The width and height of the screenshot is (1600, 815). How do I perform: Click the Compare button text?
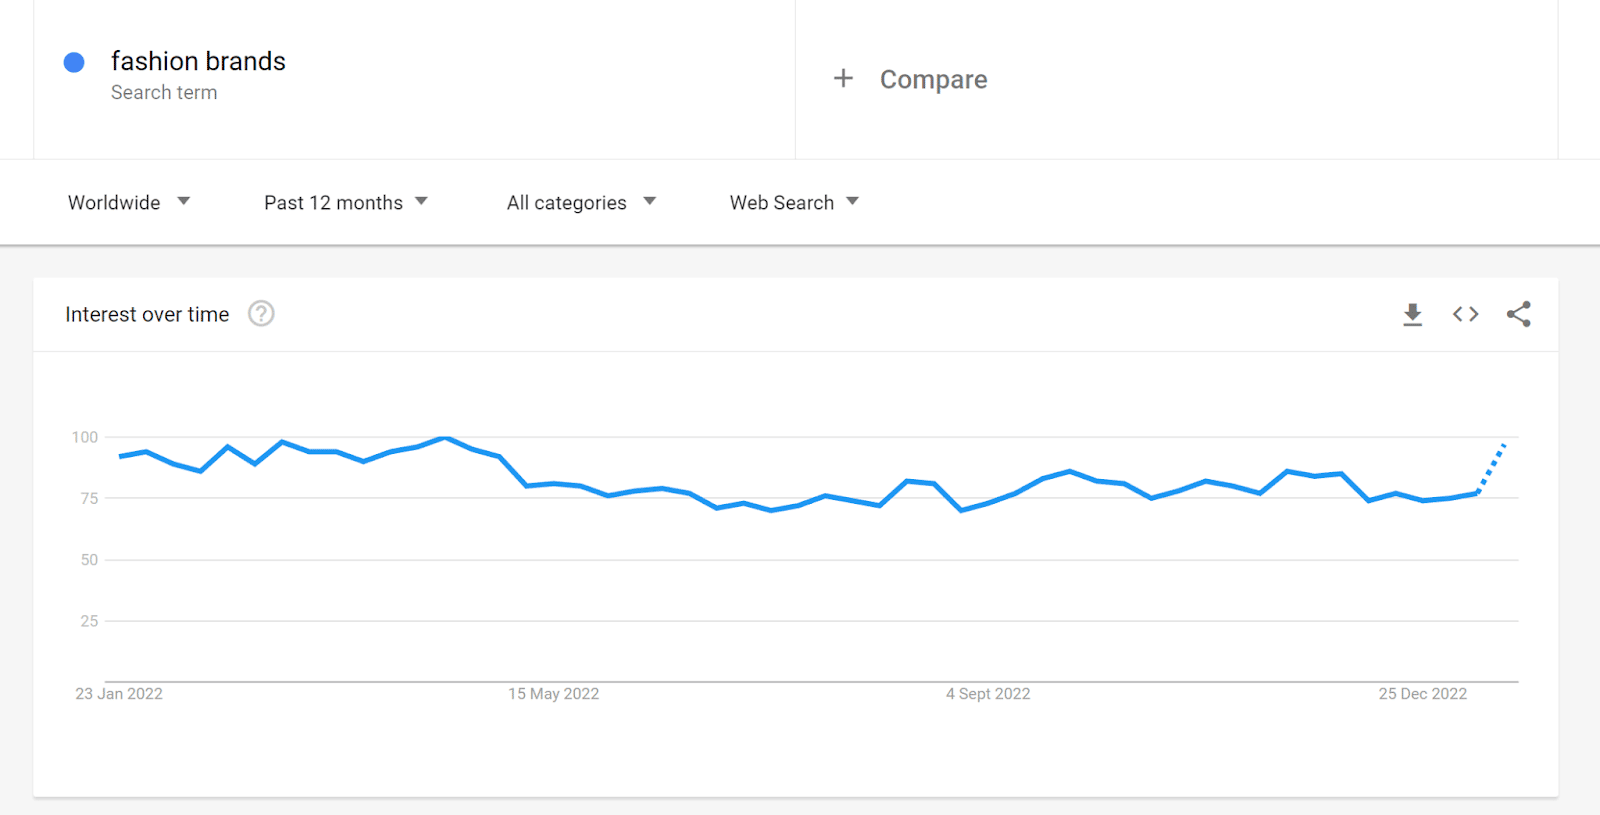point(933,79)
